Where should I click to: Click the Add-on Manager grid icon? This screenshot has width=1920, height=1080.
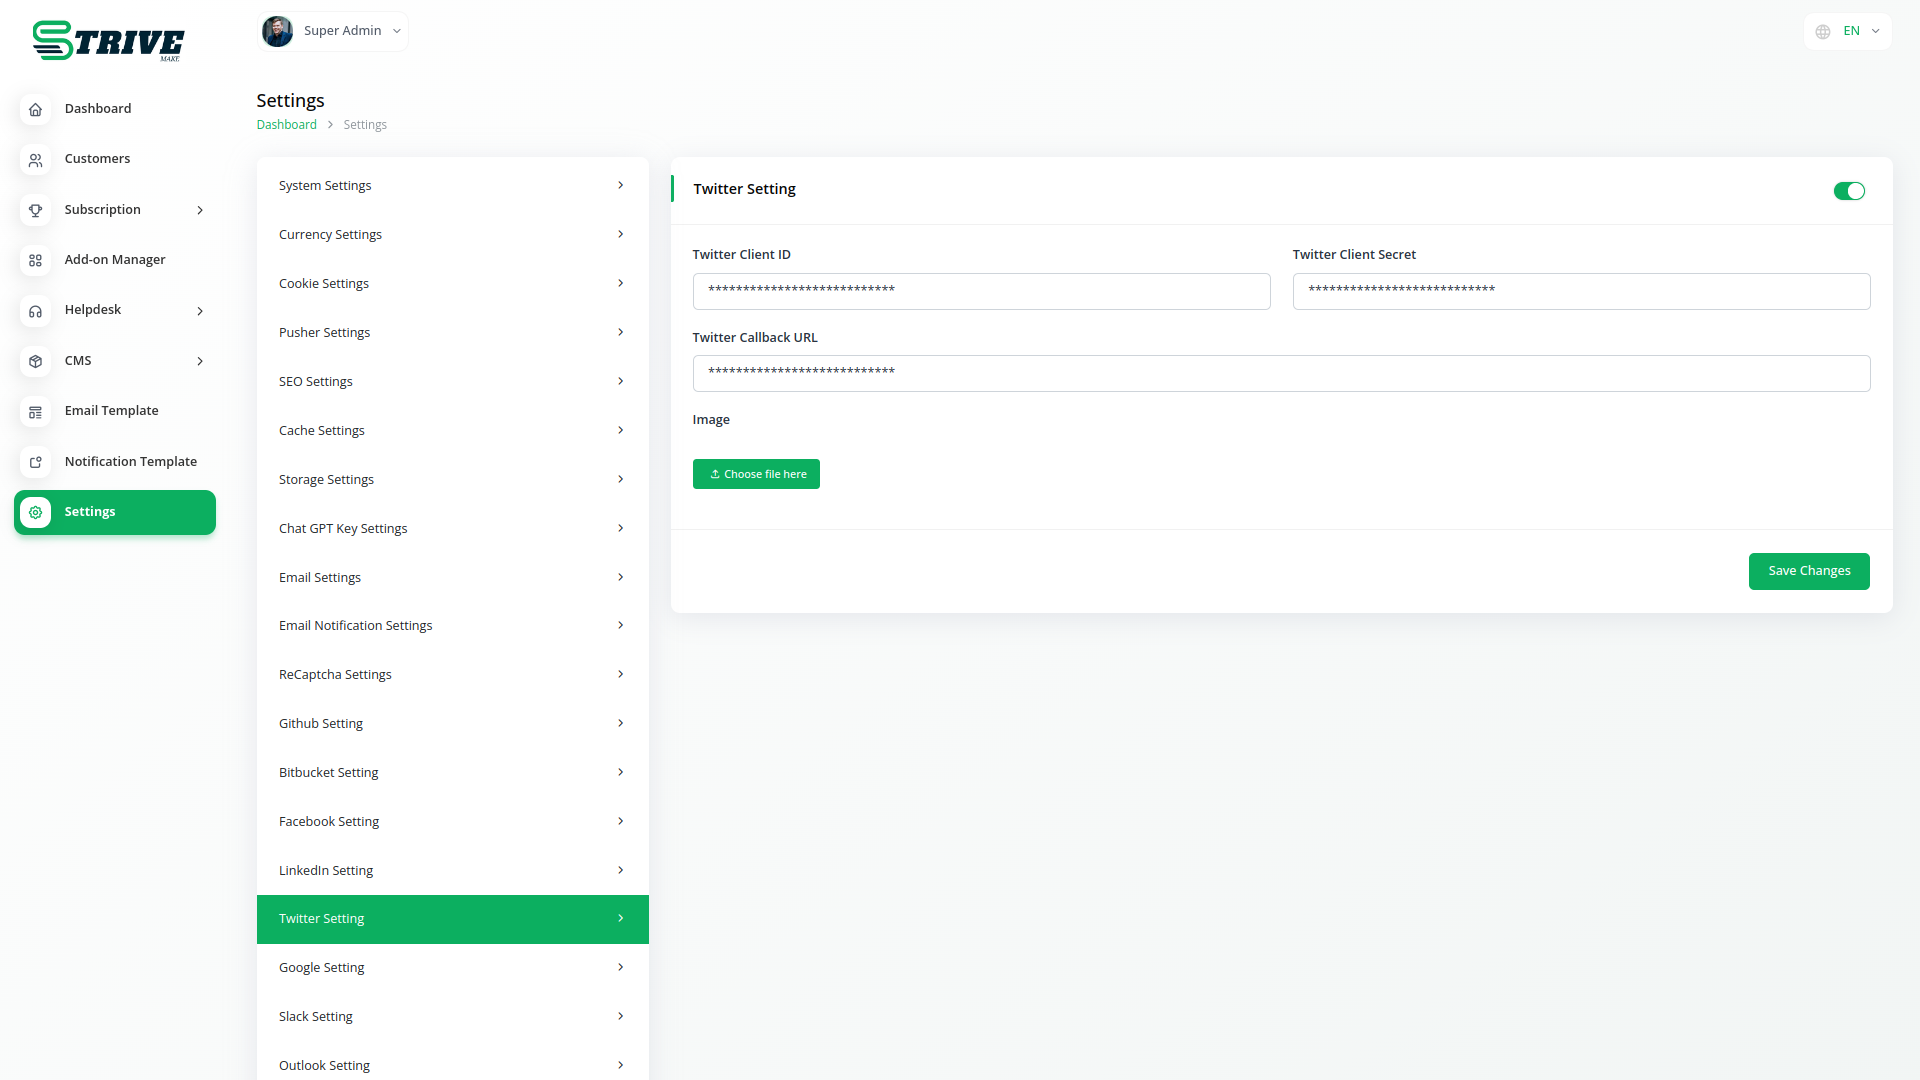(x=35, y=260)
